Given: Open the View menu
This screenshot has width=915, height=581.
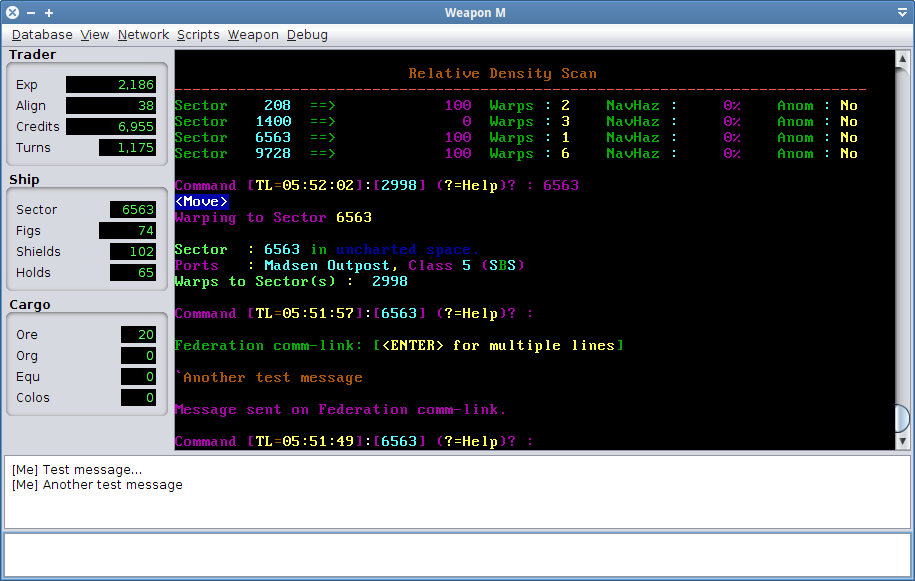Looking at the screenshot, I should coord(95,35).
